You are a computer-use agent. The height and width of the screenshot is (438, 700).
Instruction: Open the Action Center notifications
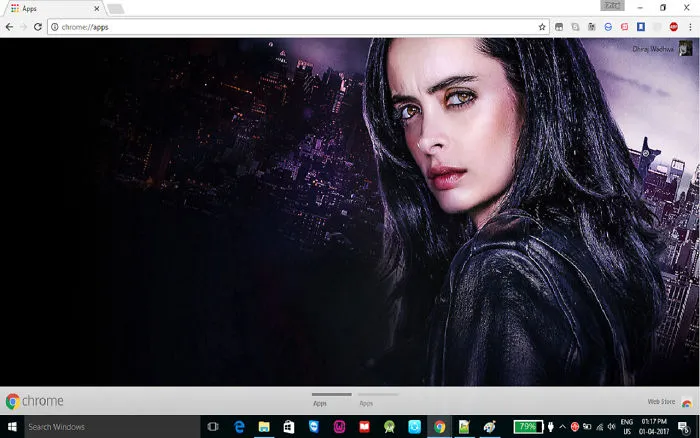coord(683,427)
